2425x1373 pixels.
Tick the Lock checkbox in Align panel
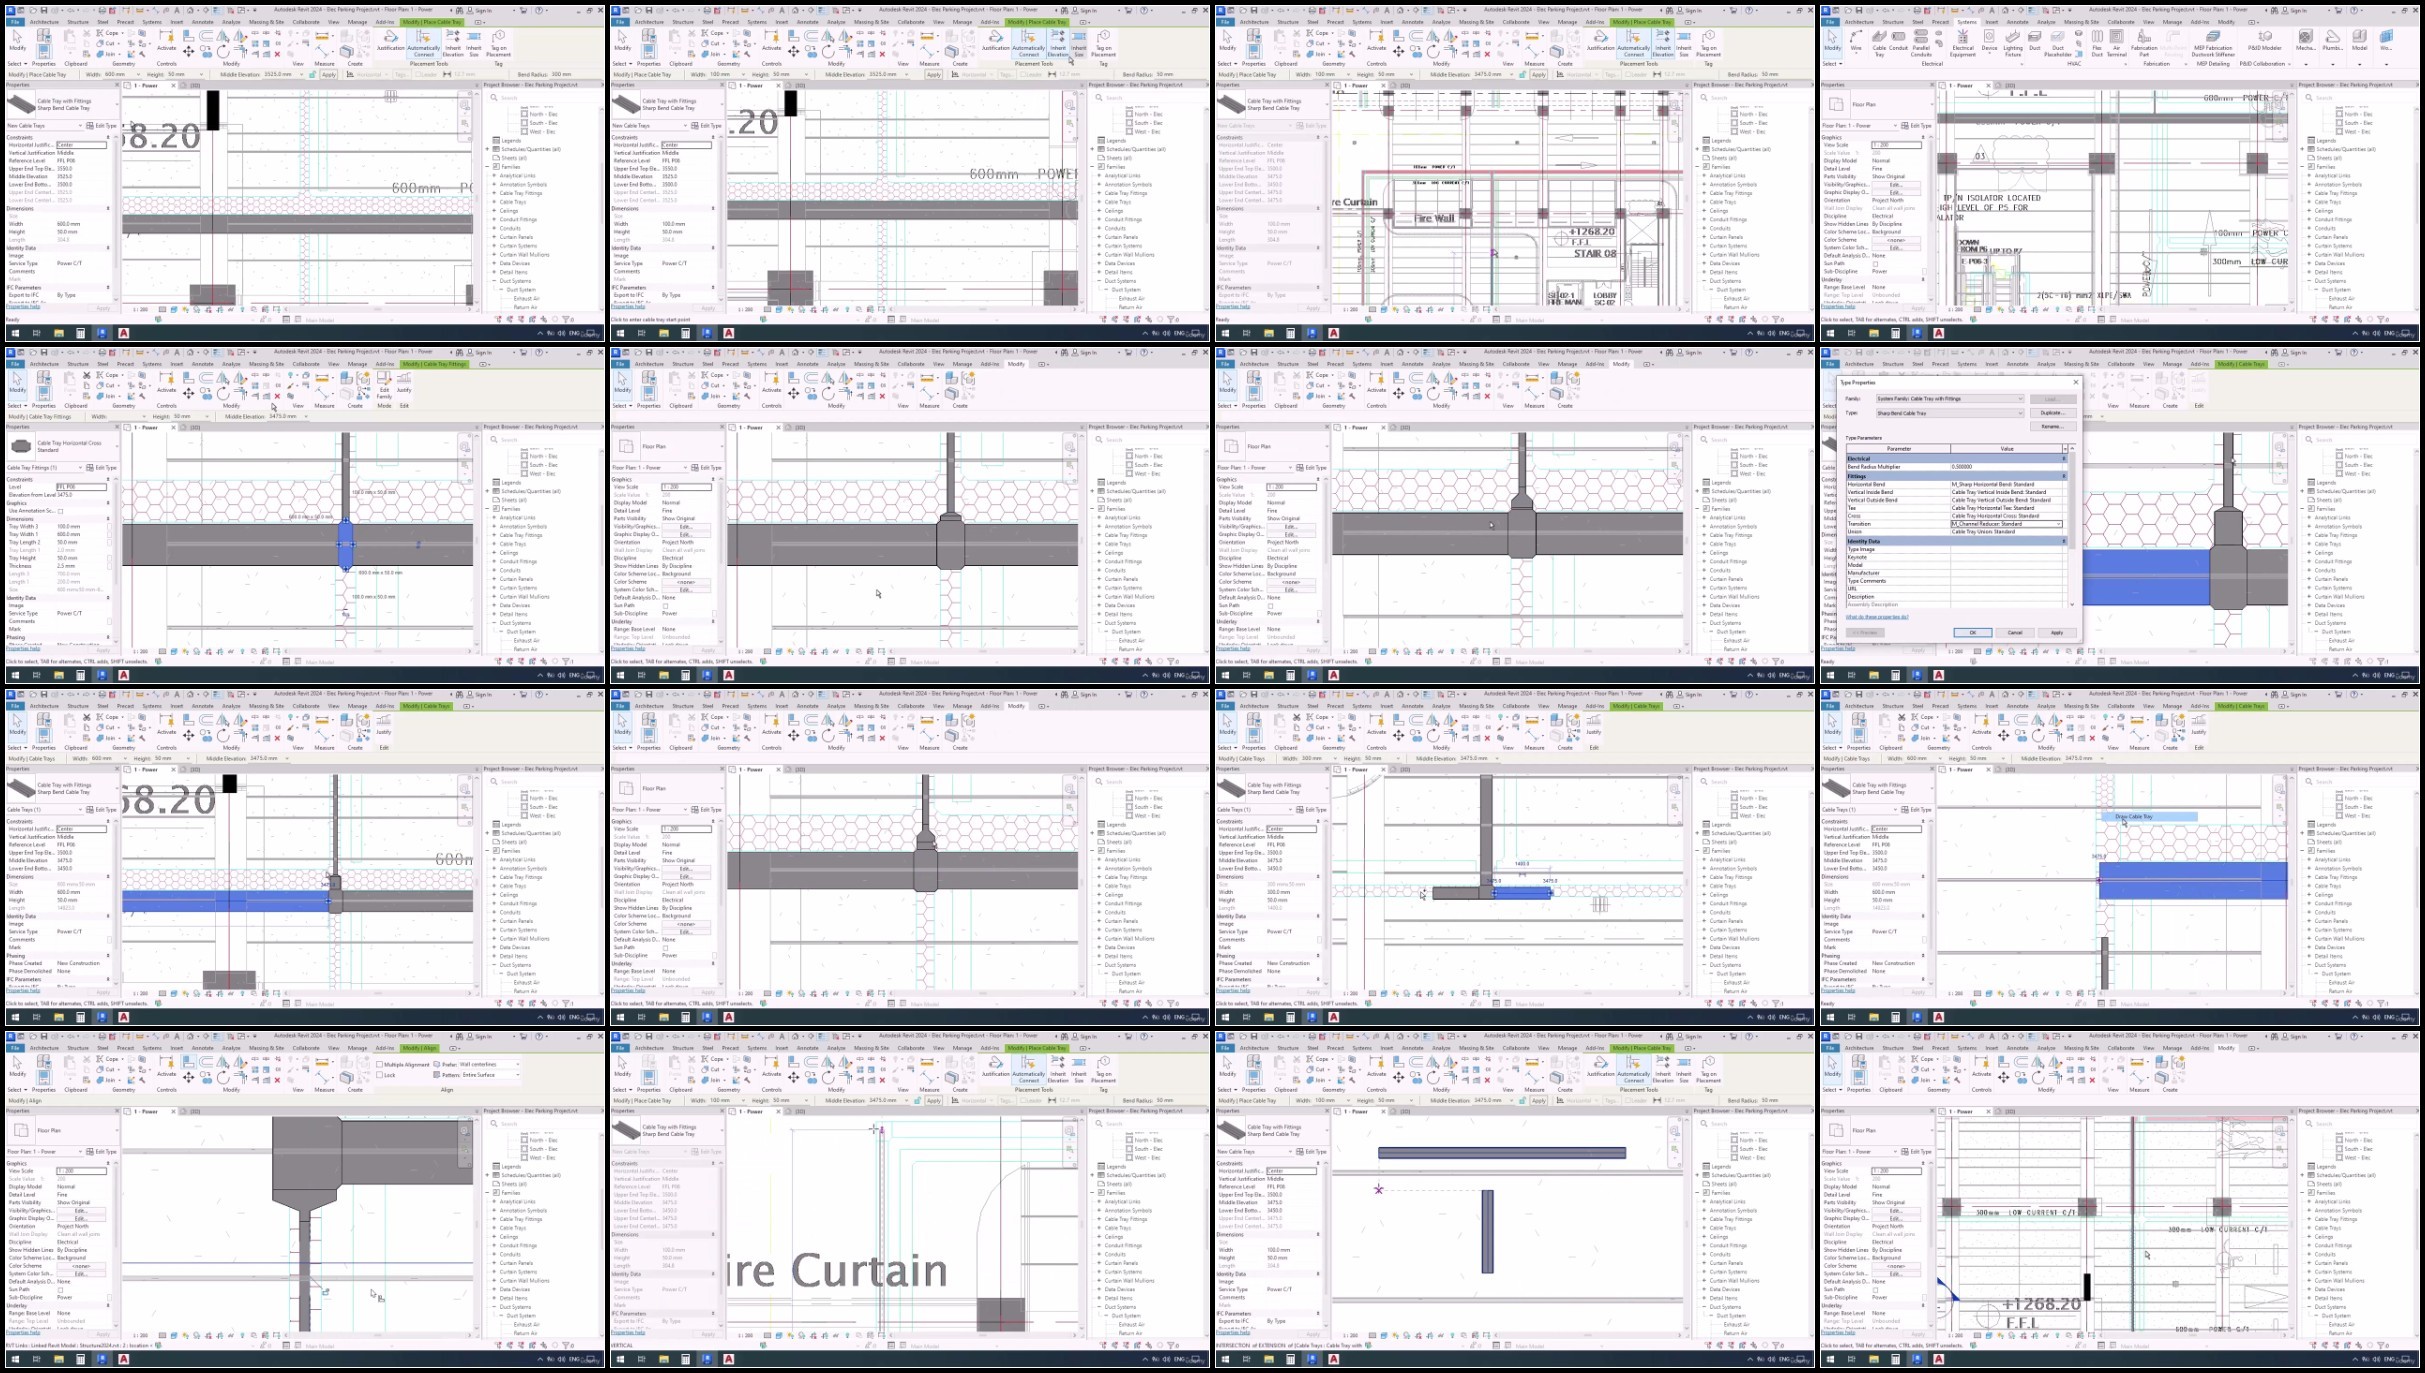click(x=379, y=1075)
